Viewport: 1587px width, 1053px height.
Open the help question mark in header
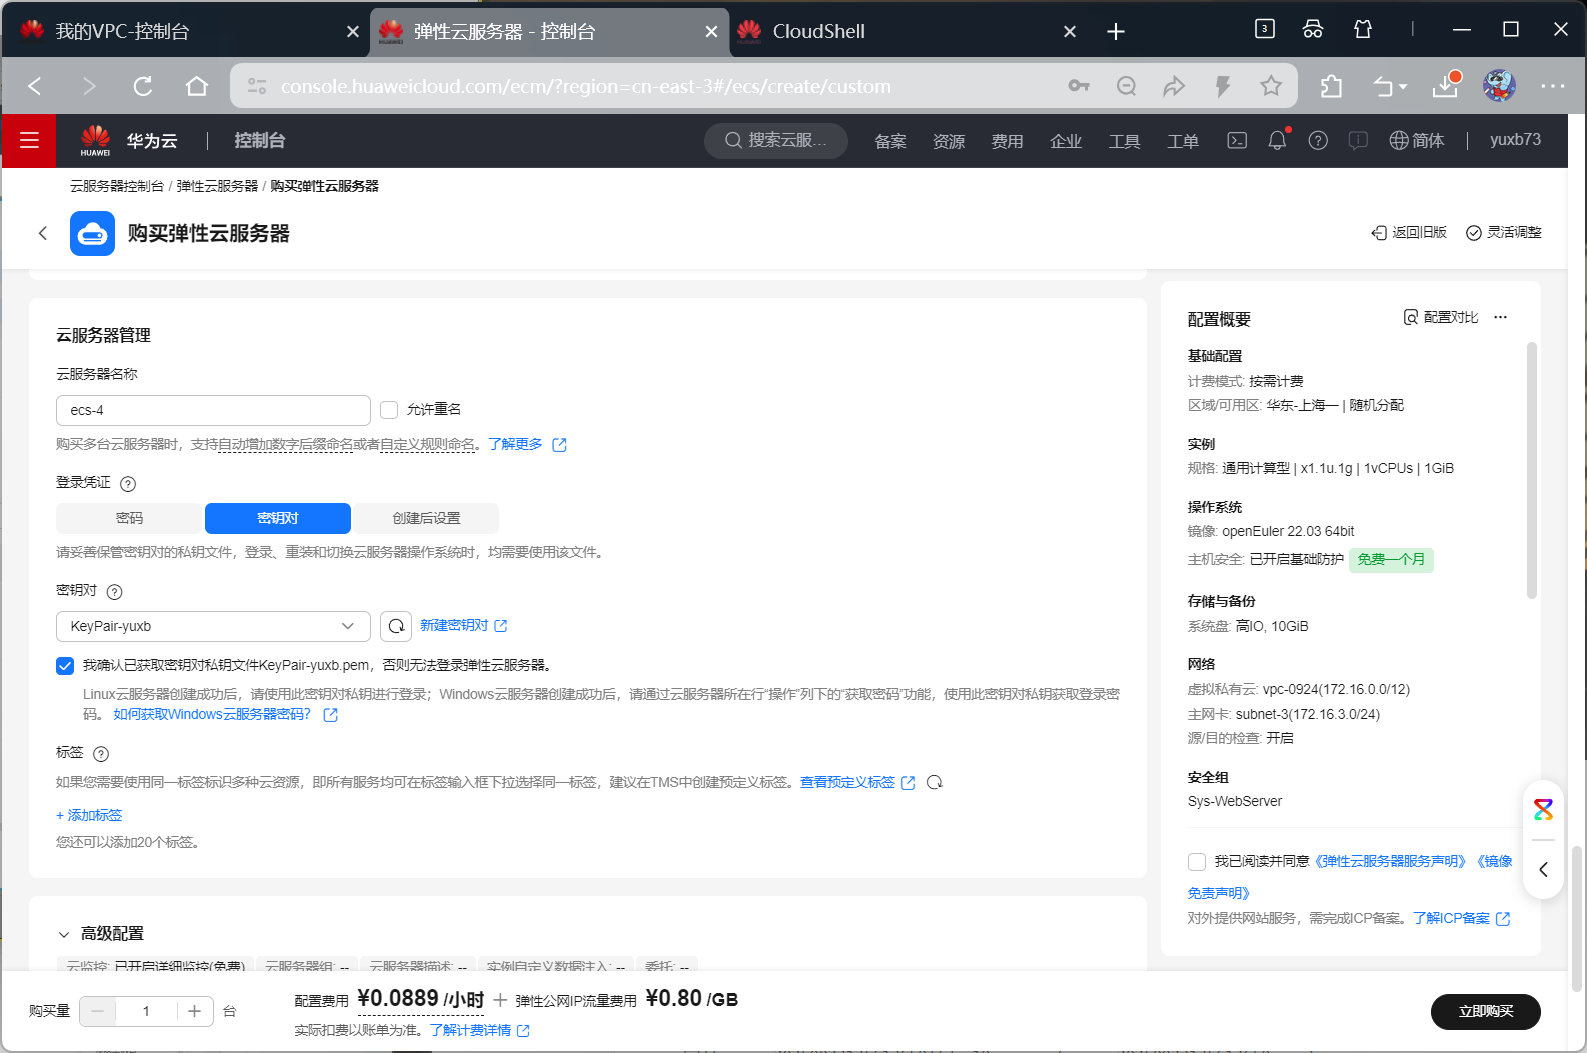pyautogui.click(x=1318, y=140)
